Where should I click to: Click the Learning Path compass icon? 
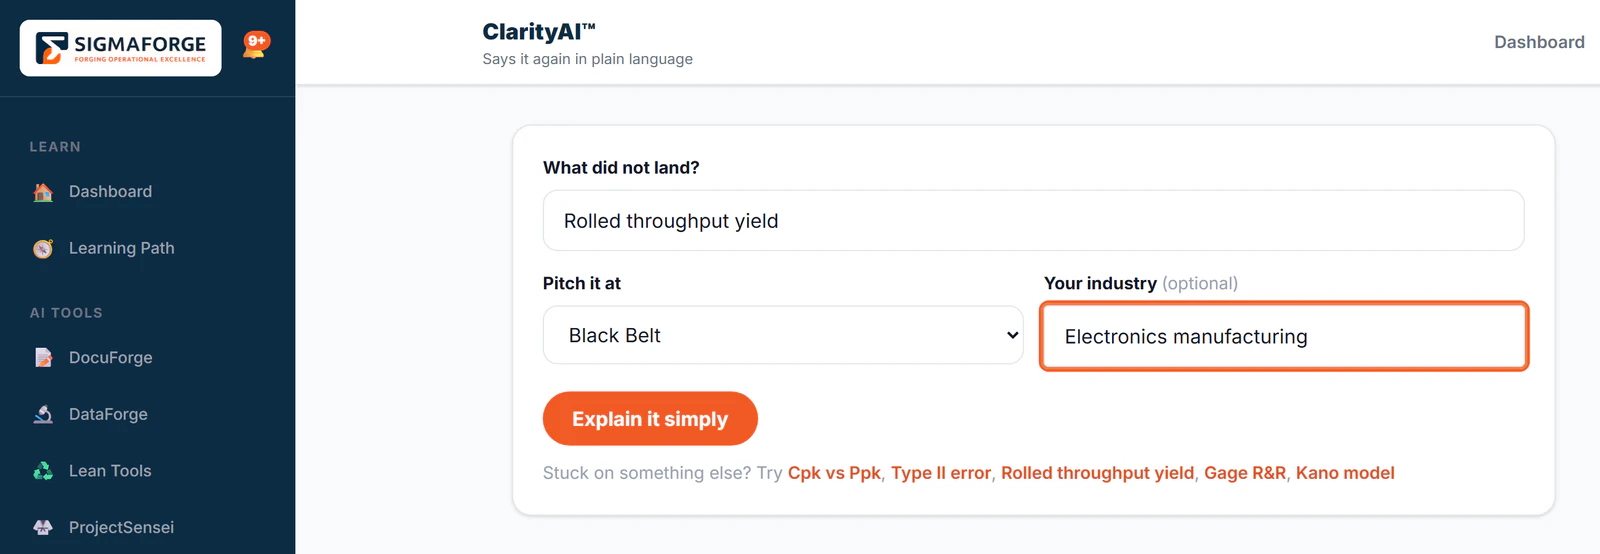(x=43, y=248)
